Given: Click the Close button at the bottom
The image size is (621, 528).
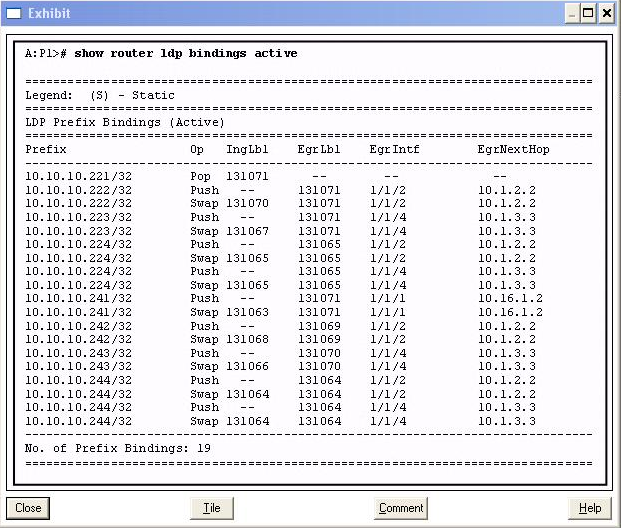Looking at the screenshot, I should click(28, 508).
